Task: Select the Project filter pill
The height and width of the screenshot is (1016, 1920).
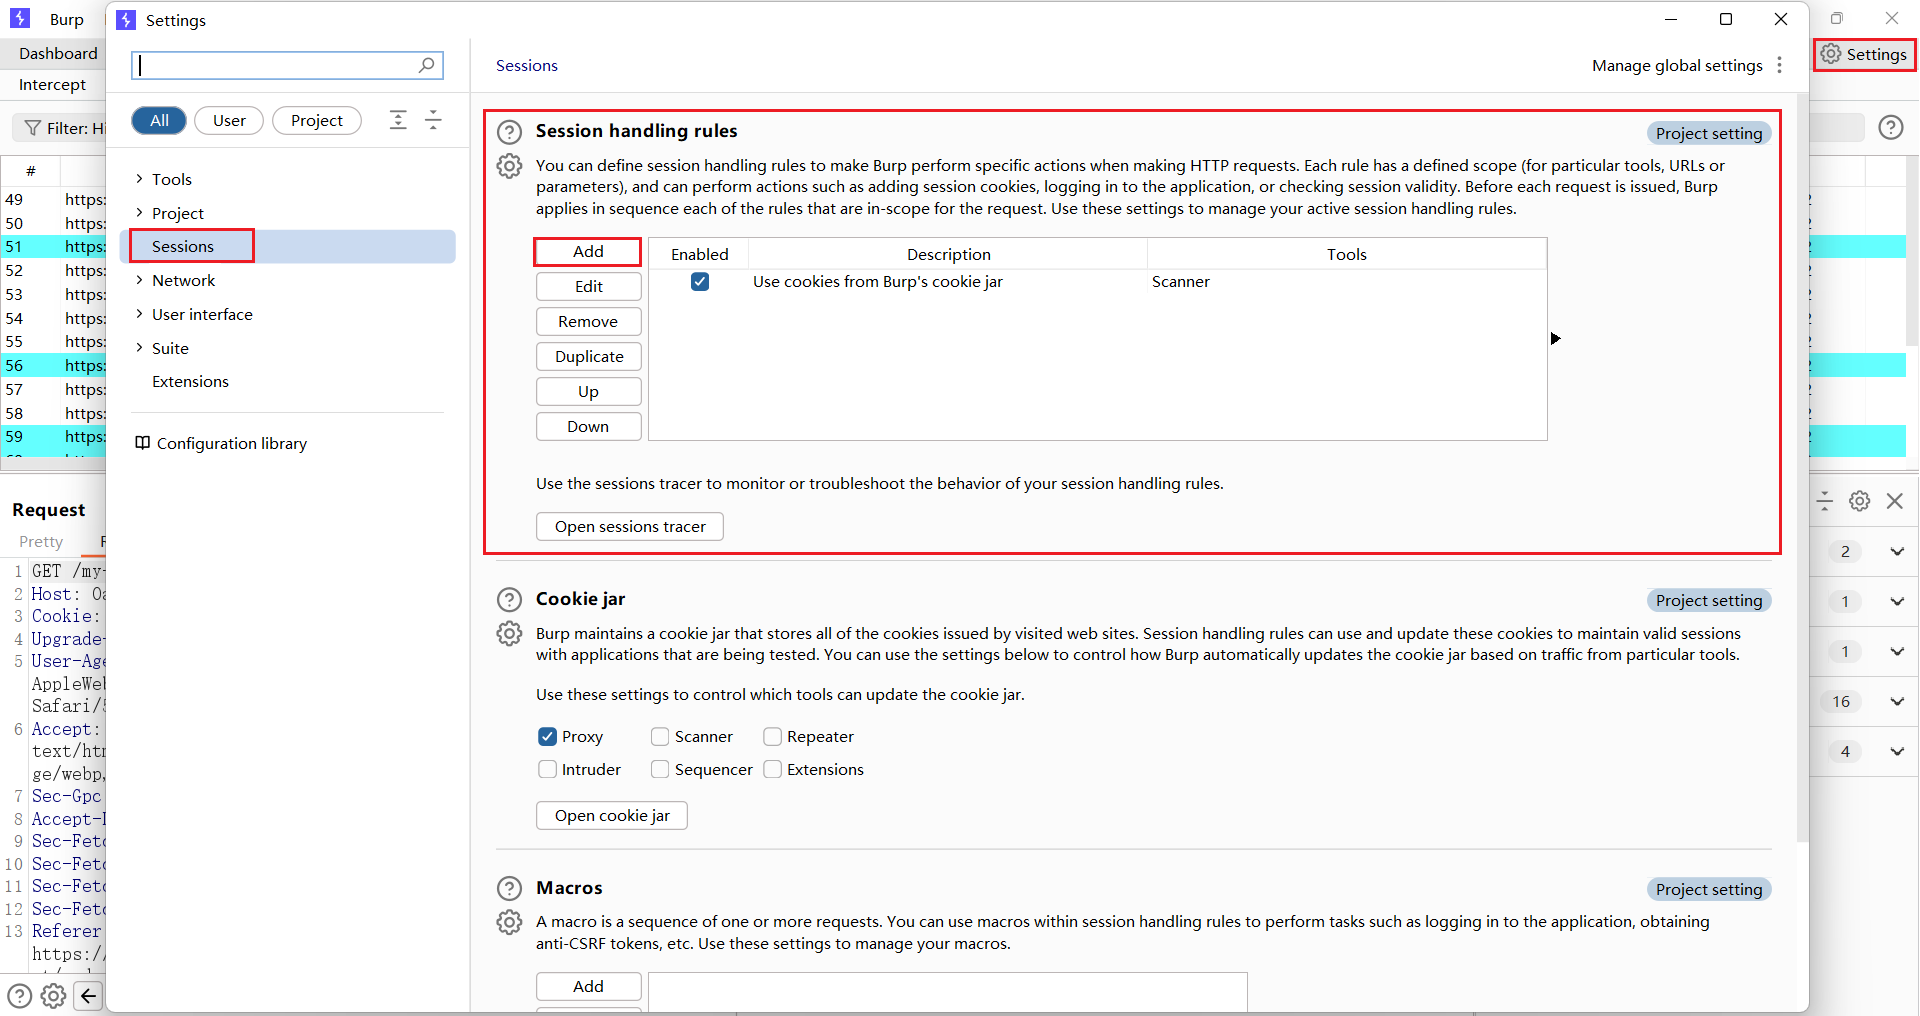Action: click(x=316, y=120)
